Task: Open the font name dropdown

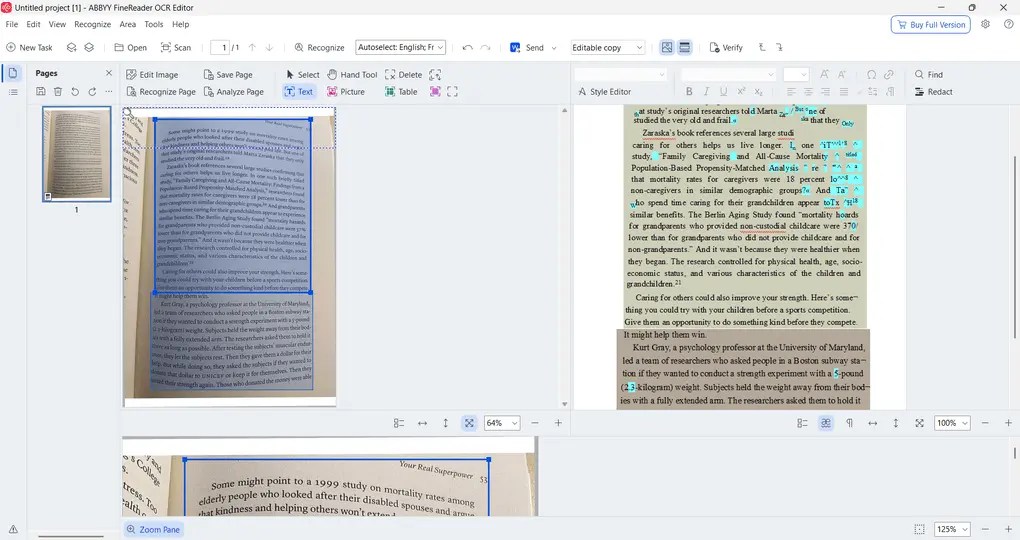Action: click(728, 75)
